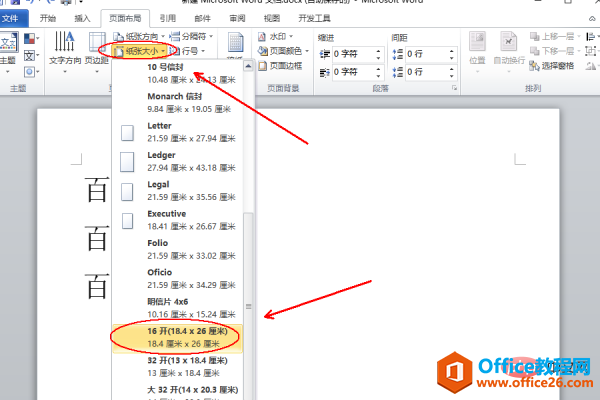Select Monarch 信封 paper size
The width and height of the screenshot is (600, 400).
[178, 103]
